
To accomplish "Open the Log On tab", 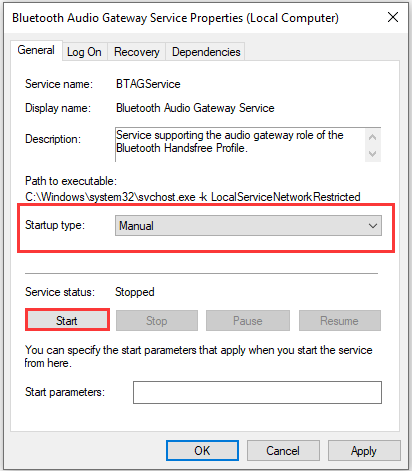I will [84, 52].
